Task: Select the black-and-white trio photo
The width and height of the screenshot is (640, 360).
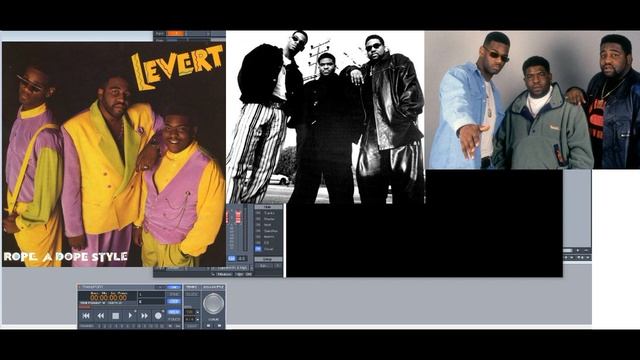Action: tap(325, 117)
